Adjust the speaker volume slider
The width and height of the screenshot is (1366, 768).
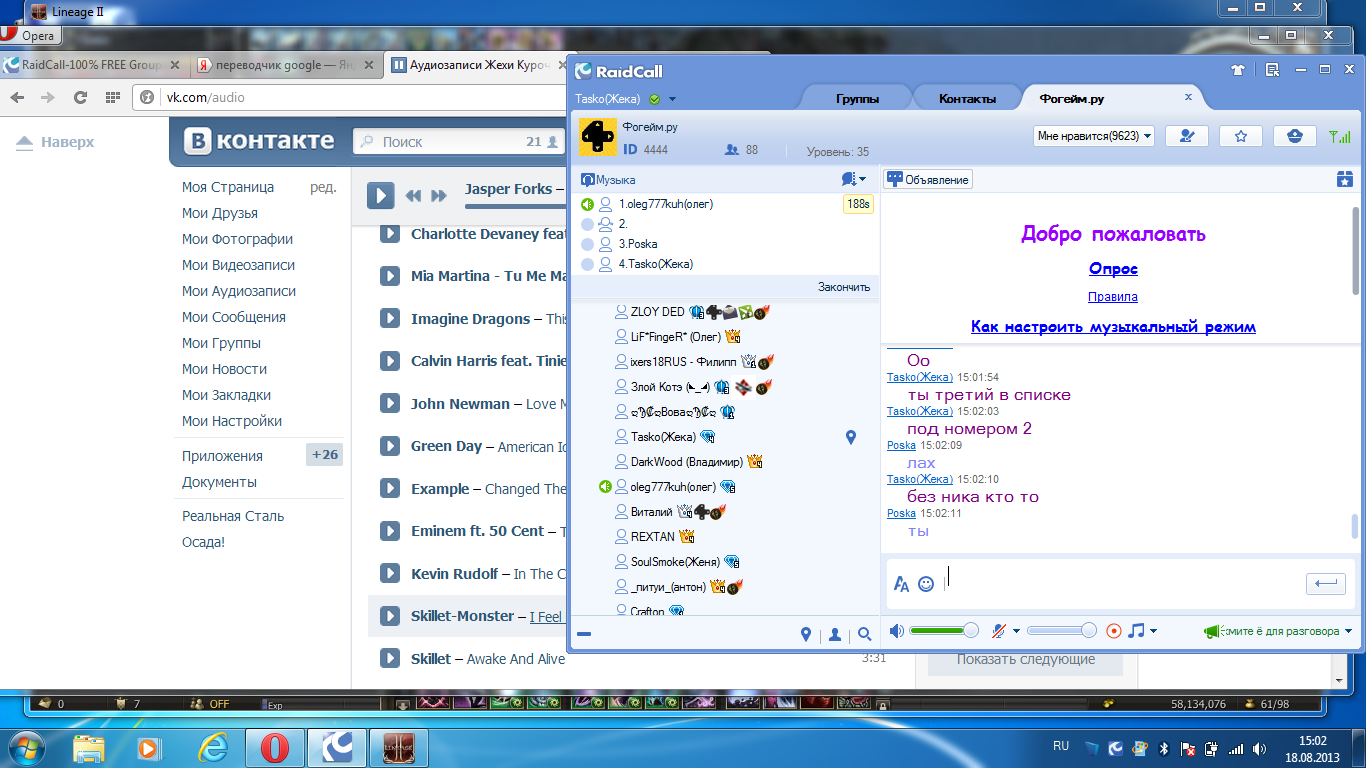(944, 631)
